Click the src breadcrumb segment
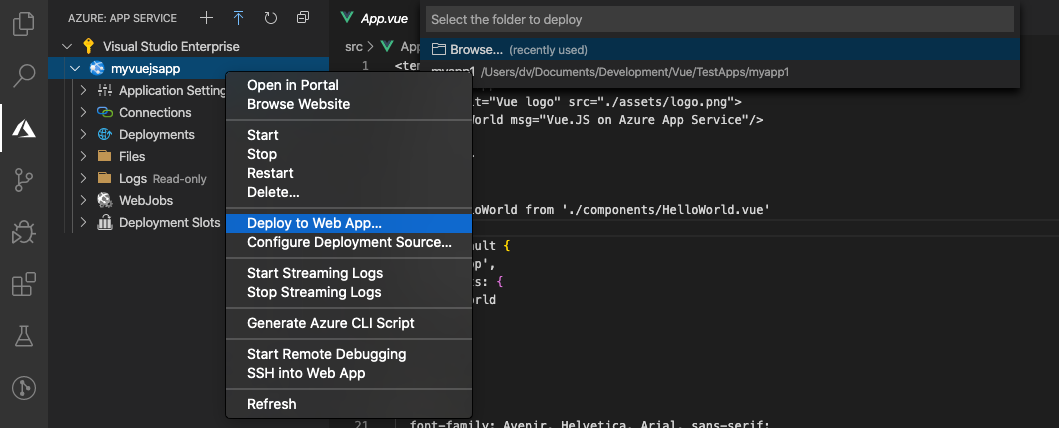This screenshot has height=428, width=1059. [353, 47]
